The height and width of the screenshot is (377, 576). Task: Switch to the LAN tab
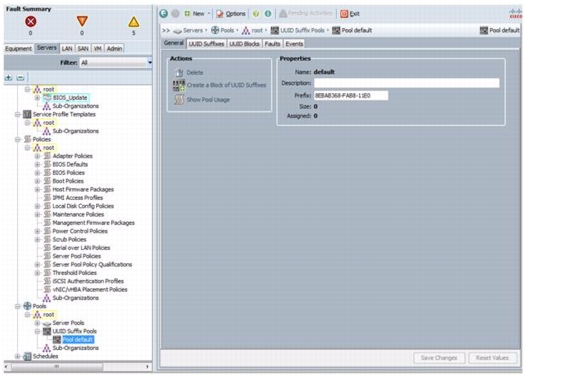(x=67, y=49)
